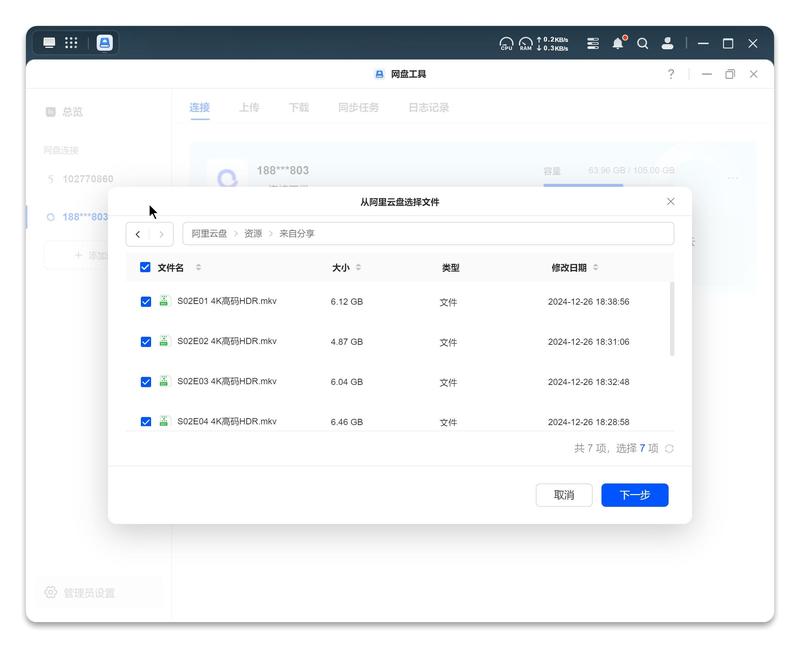Image resolution: width=800 pixels, height=648 pixels.
Task: Open the app grid launcher
Action: (x=71, y=43)
